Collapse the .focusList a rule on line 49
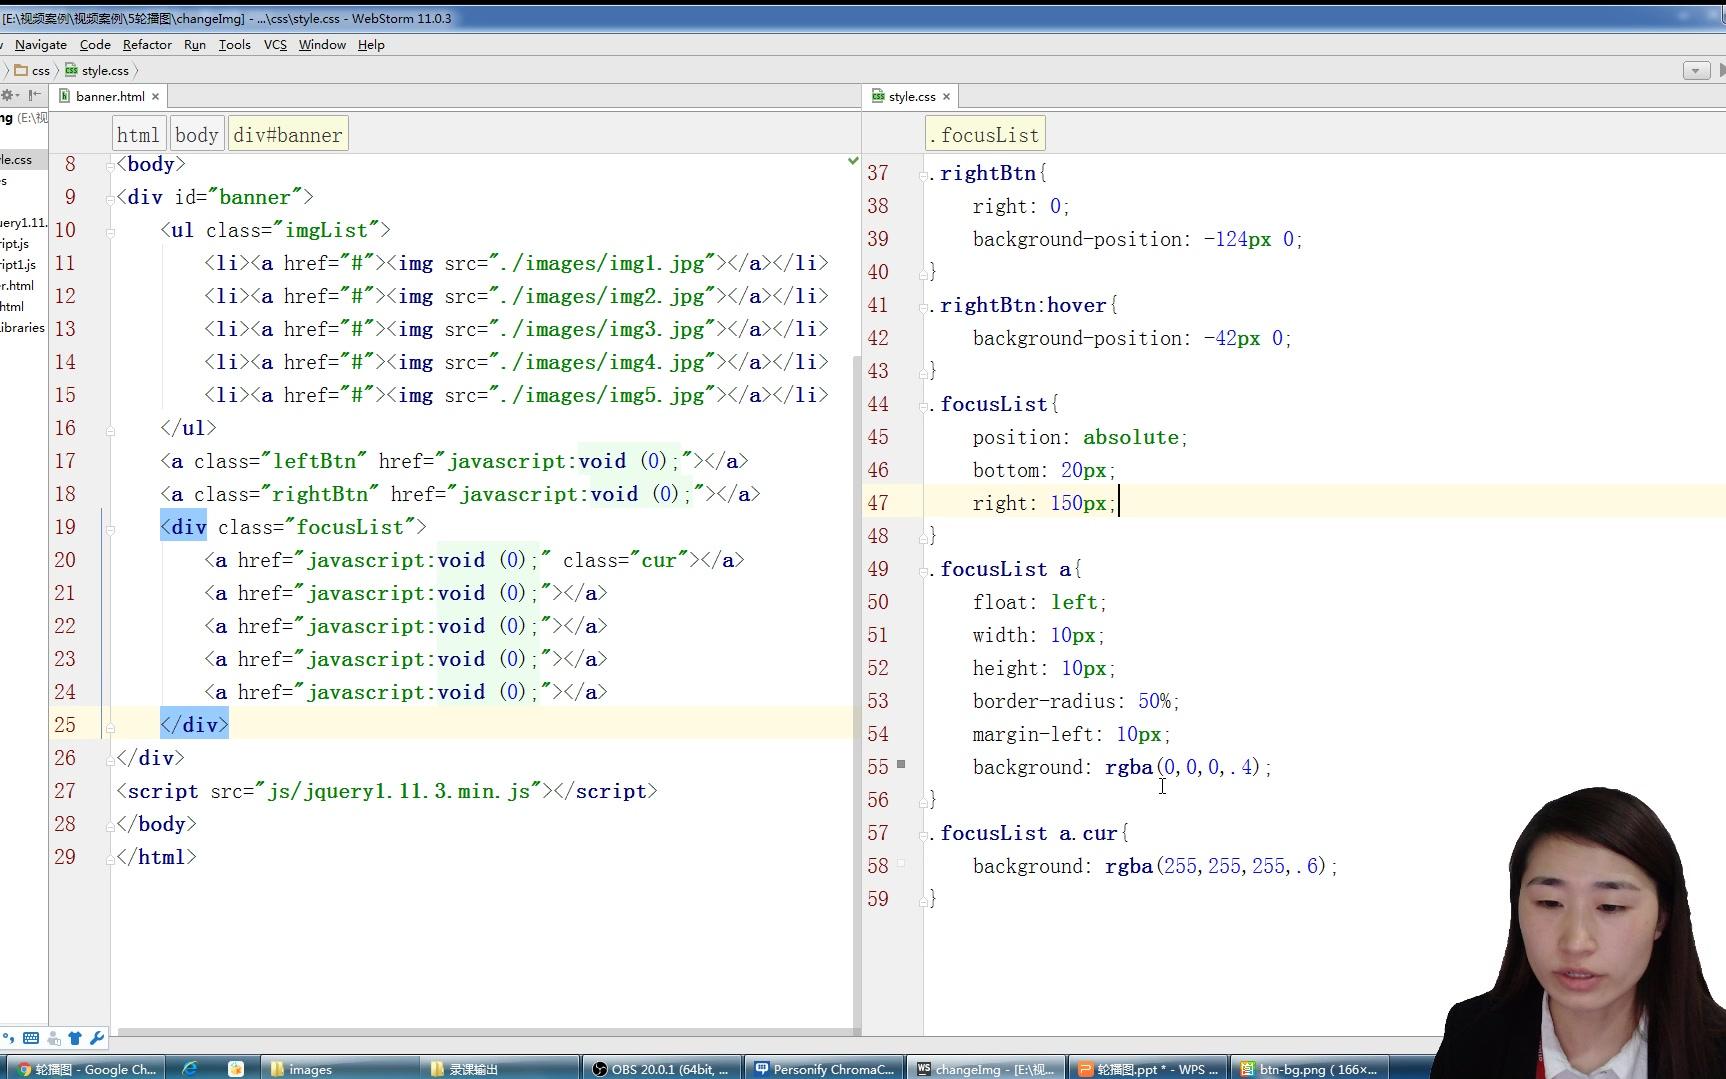Screen dimensions: 1726x1079 point(923,570)
